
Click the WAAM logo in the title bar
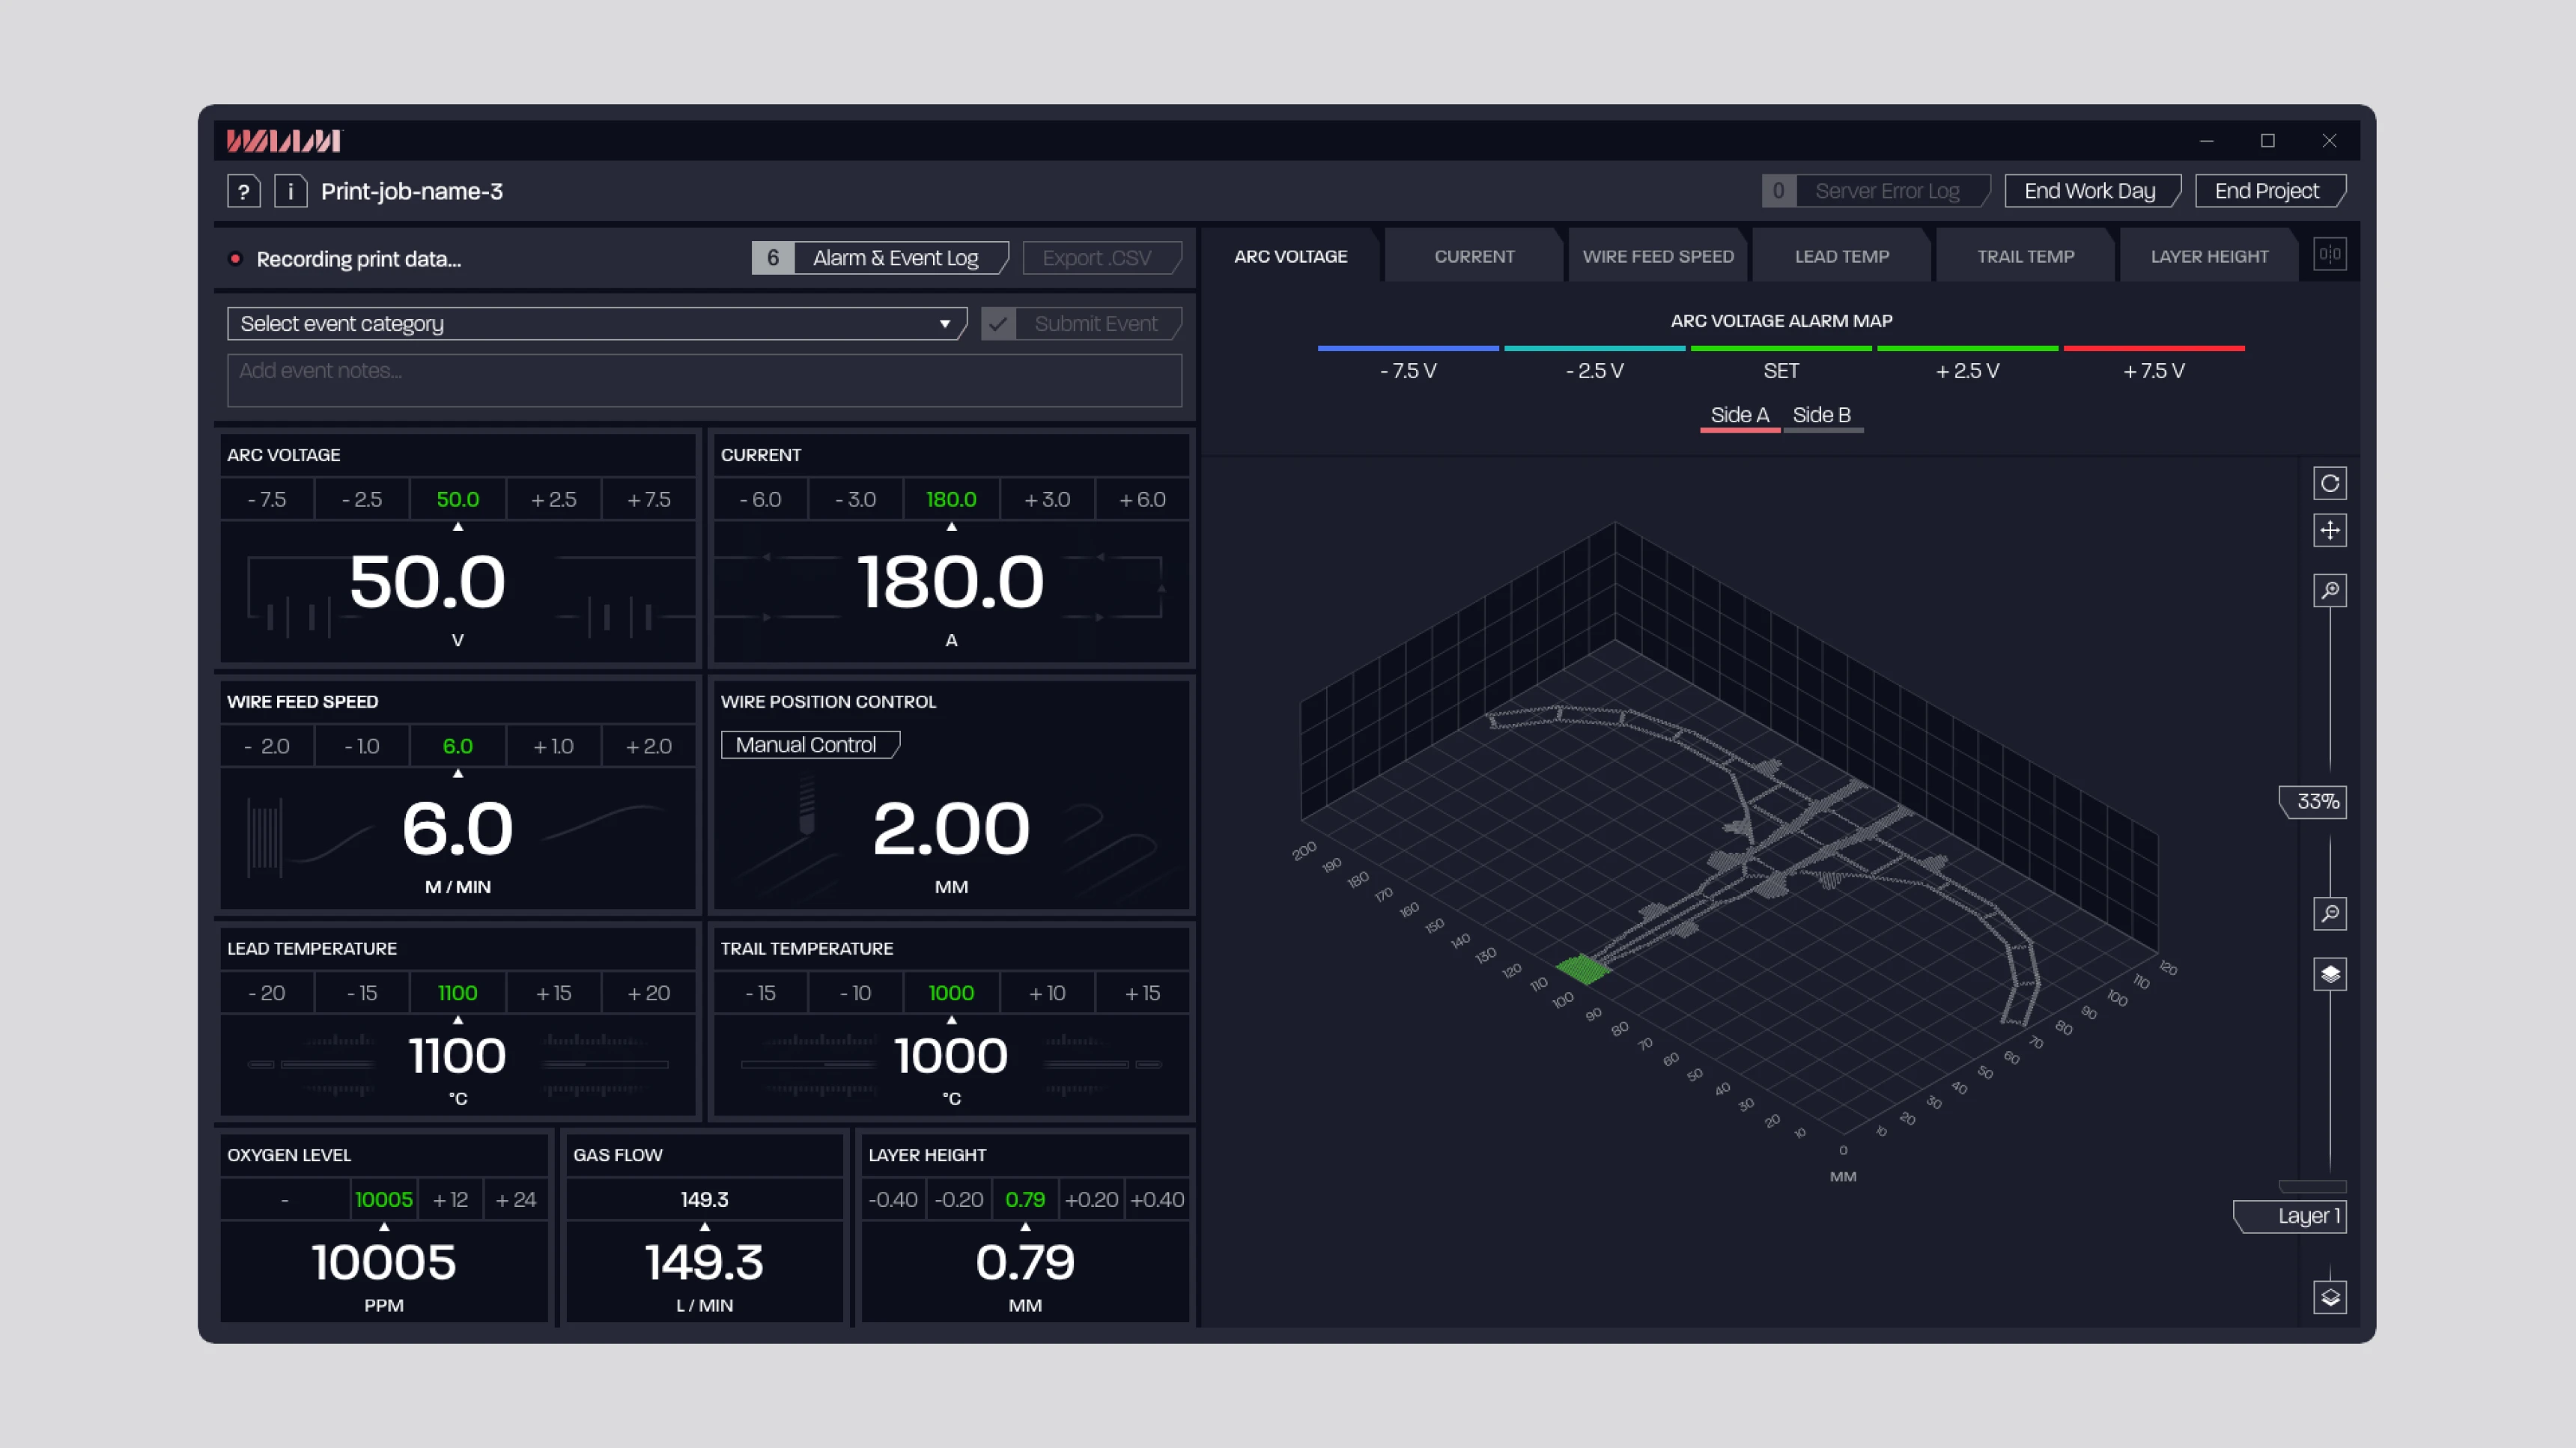point(283,141)
